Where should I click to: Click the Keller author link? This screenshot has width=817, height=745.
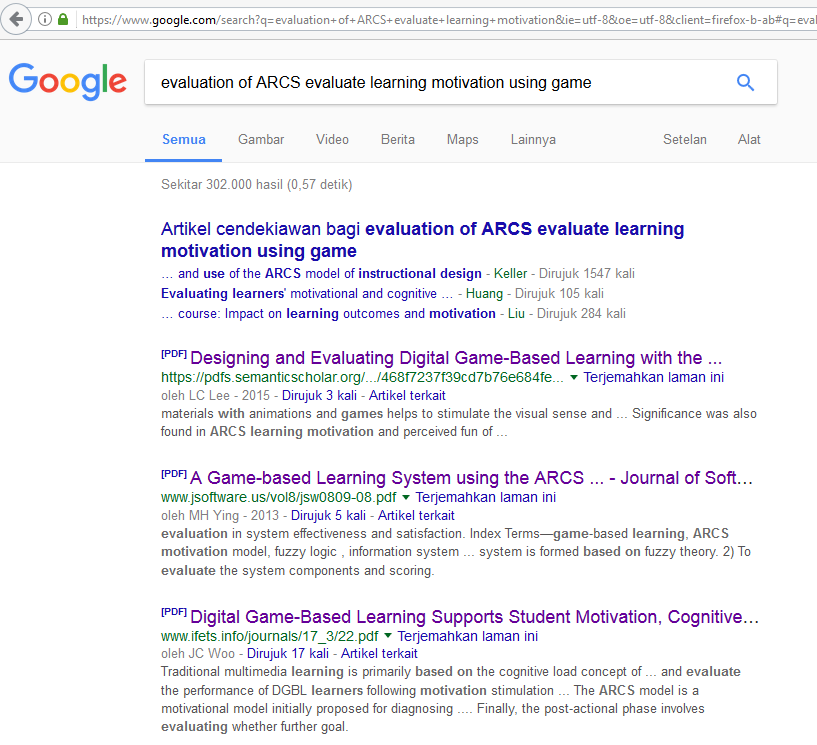coord(510,274)
